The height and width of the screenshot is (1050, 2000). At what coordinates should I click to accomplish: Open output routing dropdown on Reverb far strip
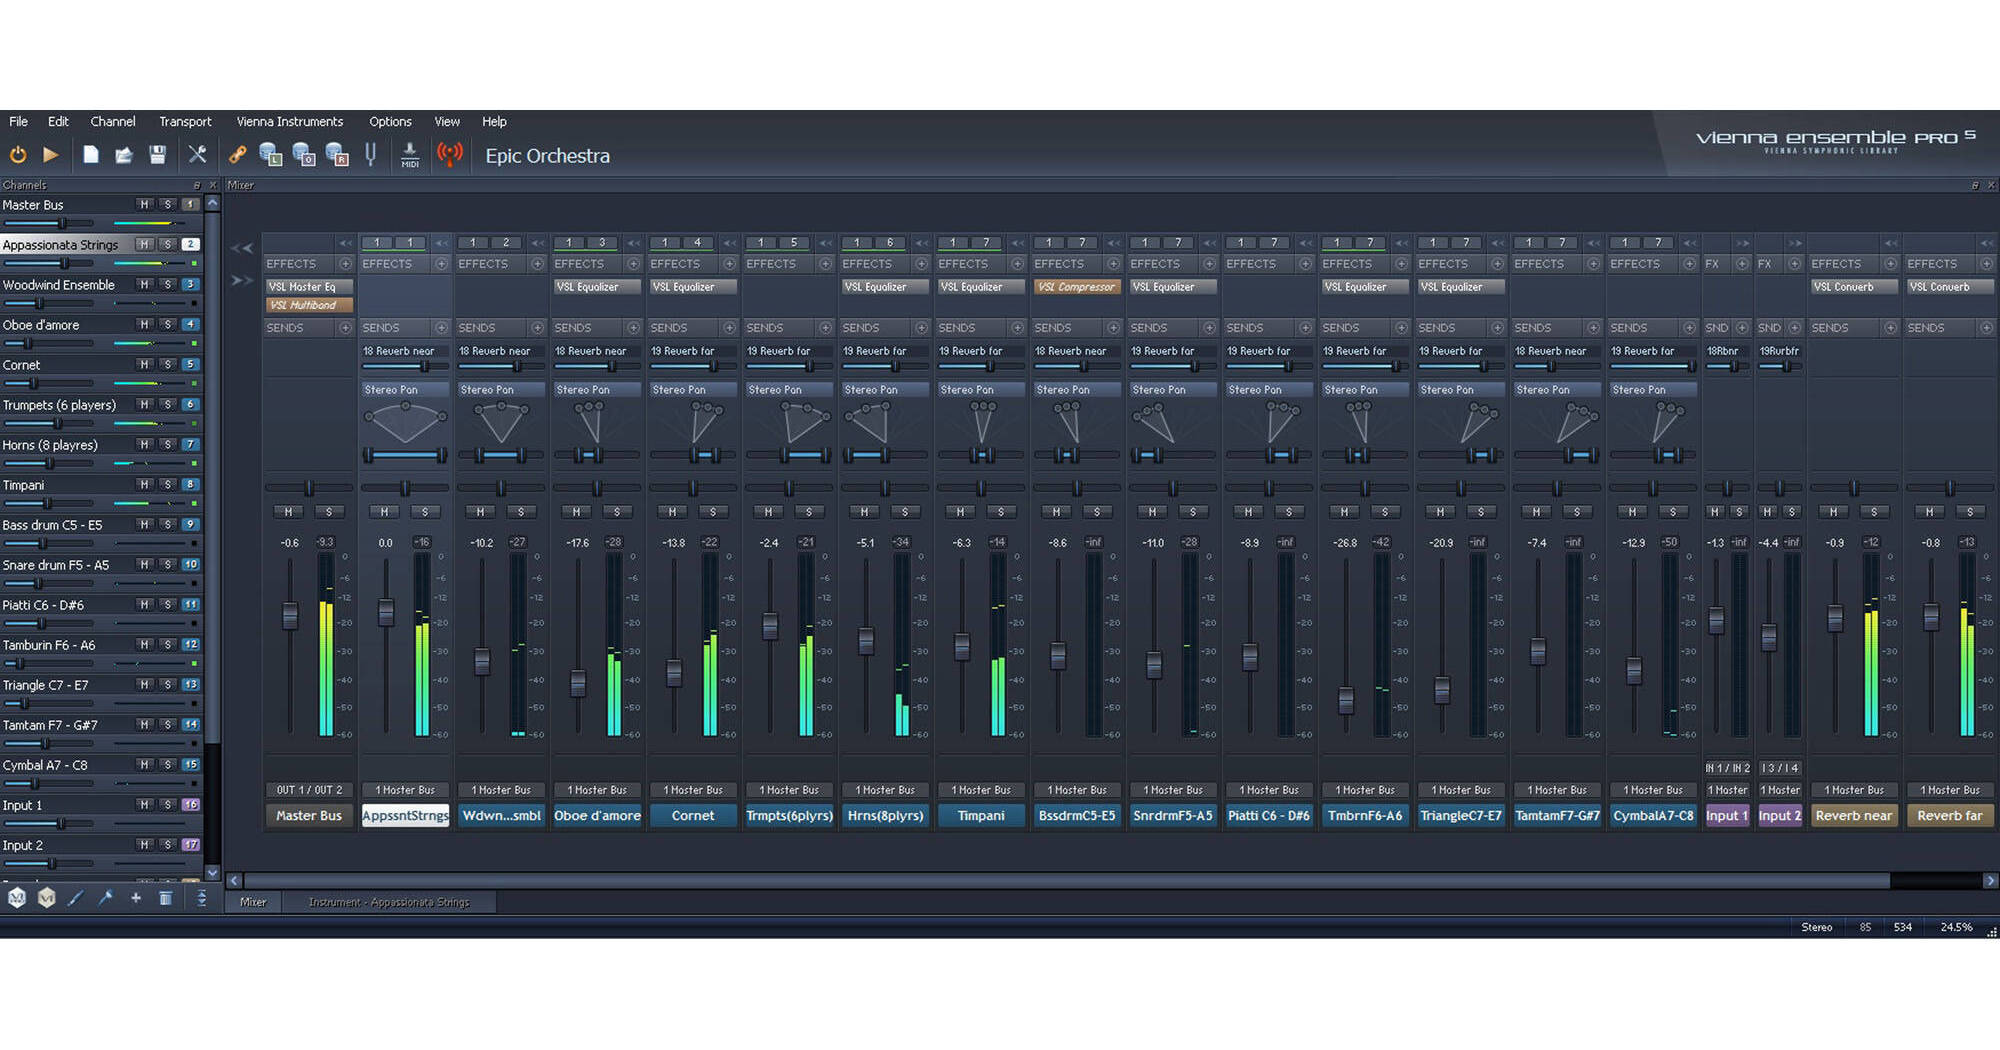[x=1950, y=790]
